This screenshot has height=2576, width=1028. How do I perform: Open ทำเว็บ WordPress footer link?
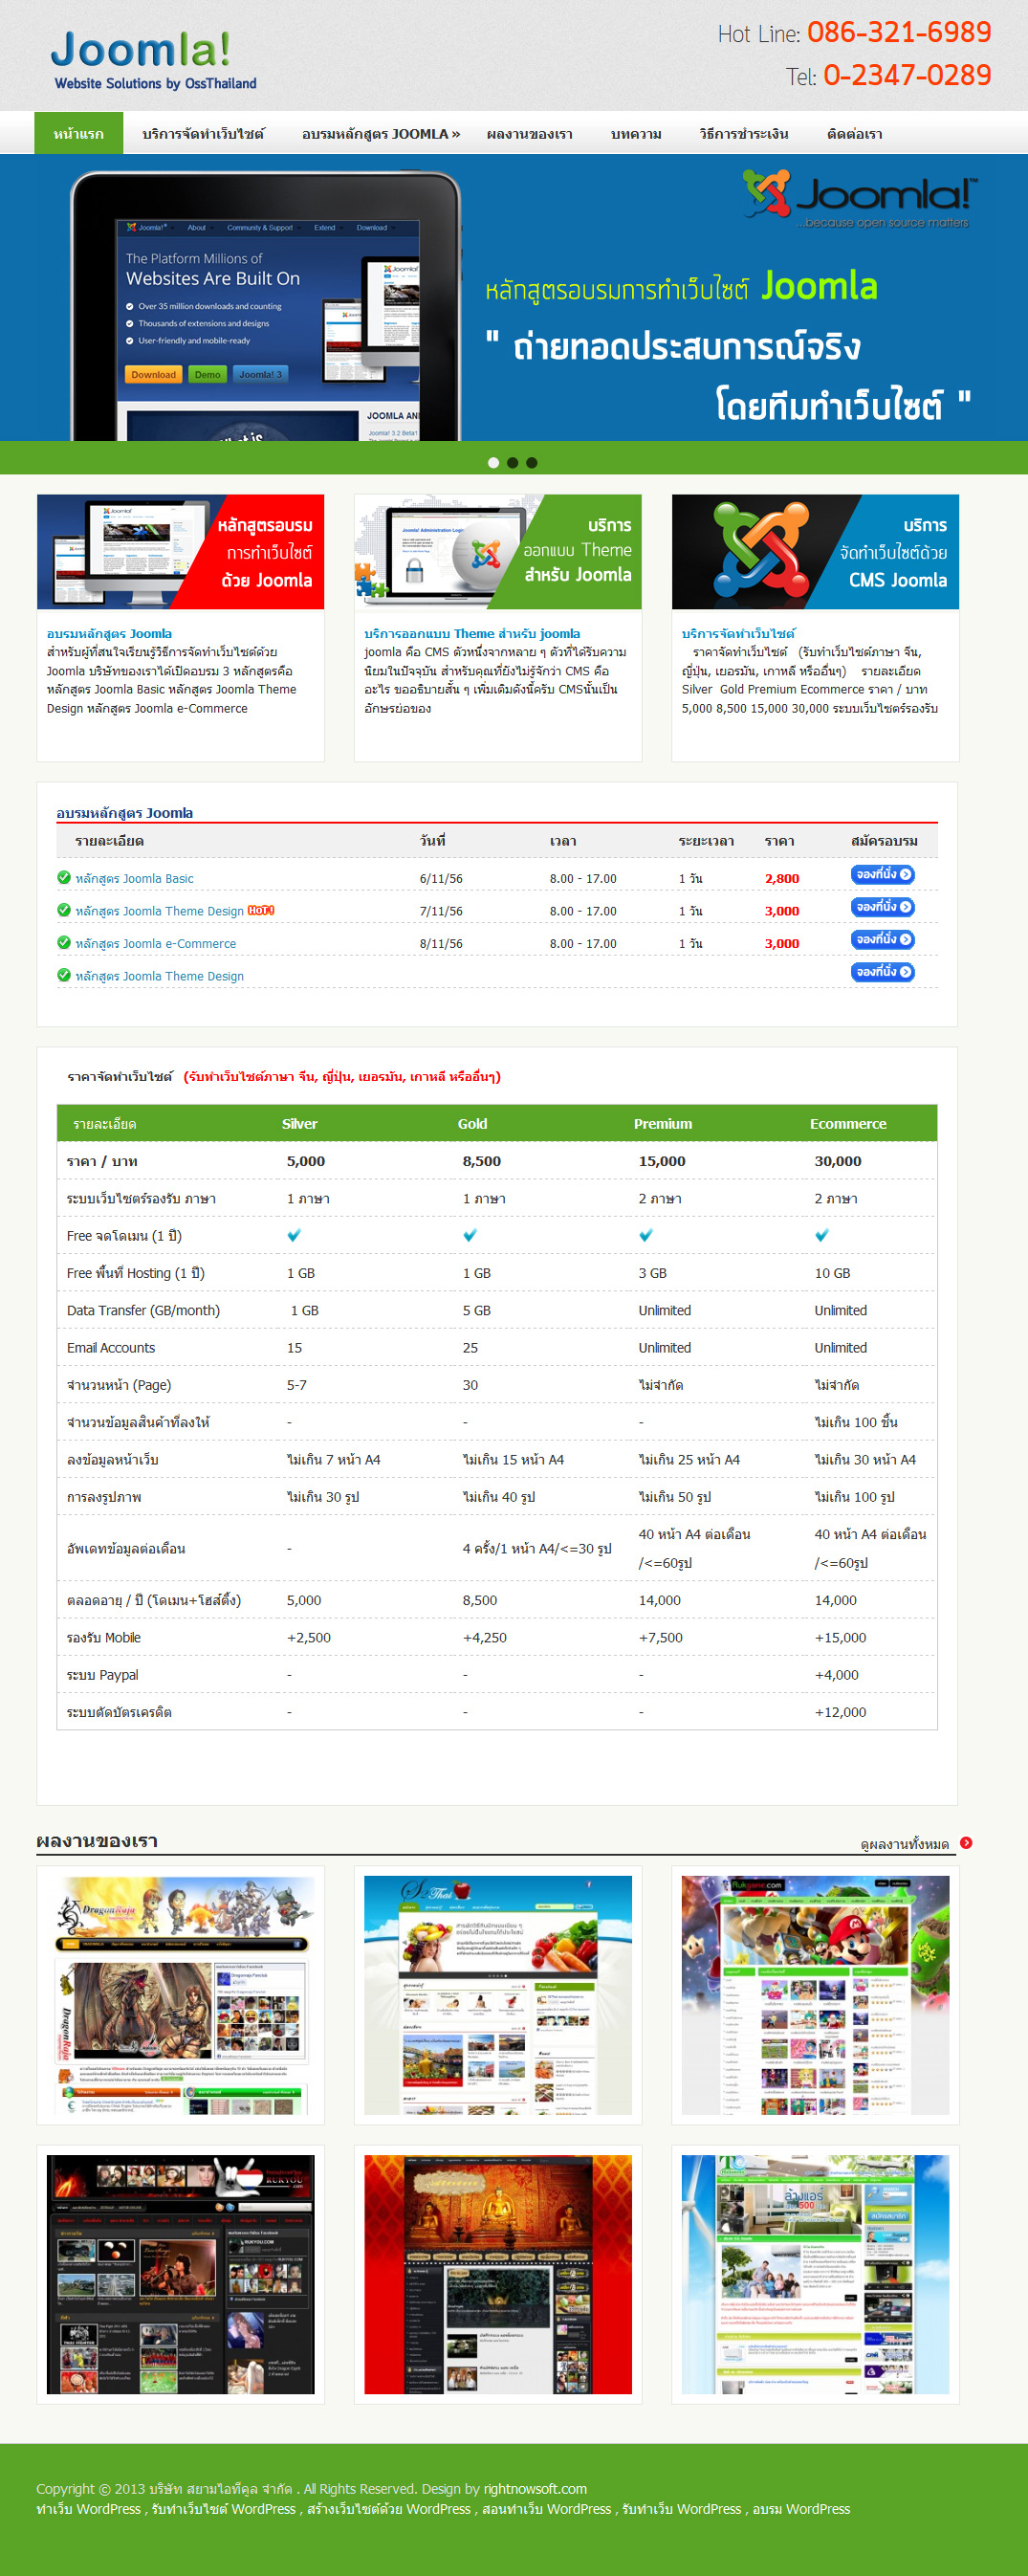coord(88,2509)
